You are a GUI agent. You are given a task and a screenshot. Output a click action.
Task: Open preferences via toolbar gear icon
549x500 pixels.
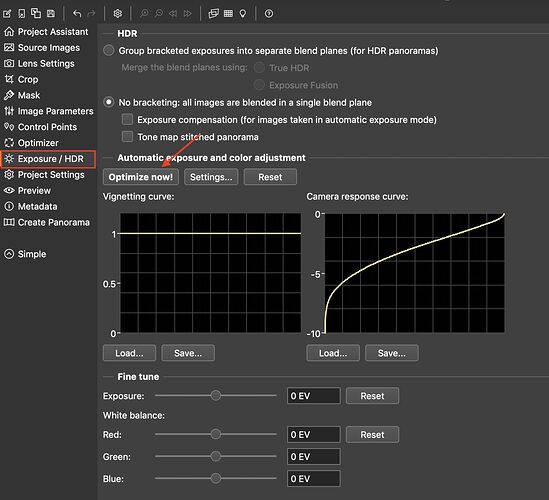(118, 14)
